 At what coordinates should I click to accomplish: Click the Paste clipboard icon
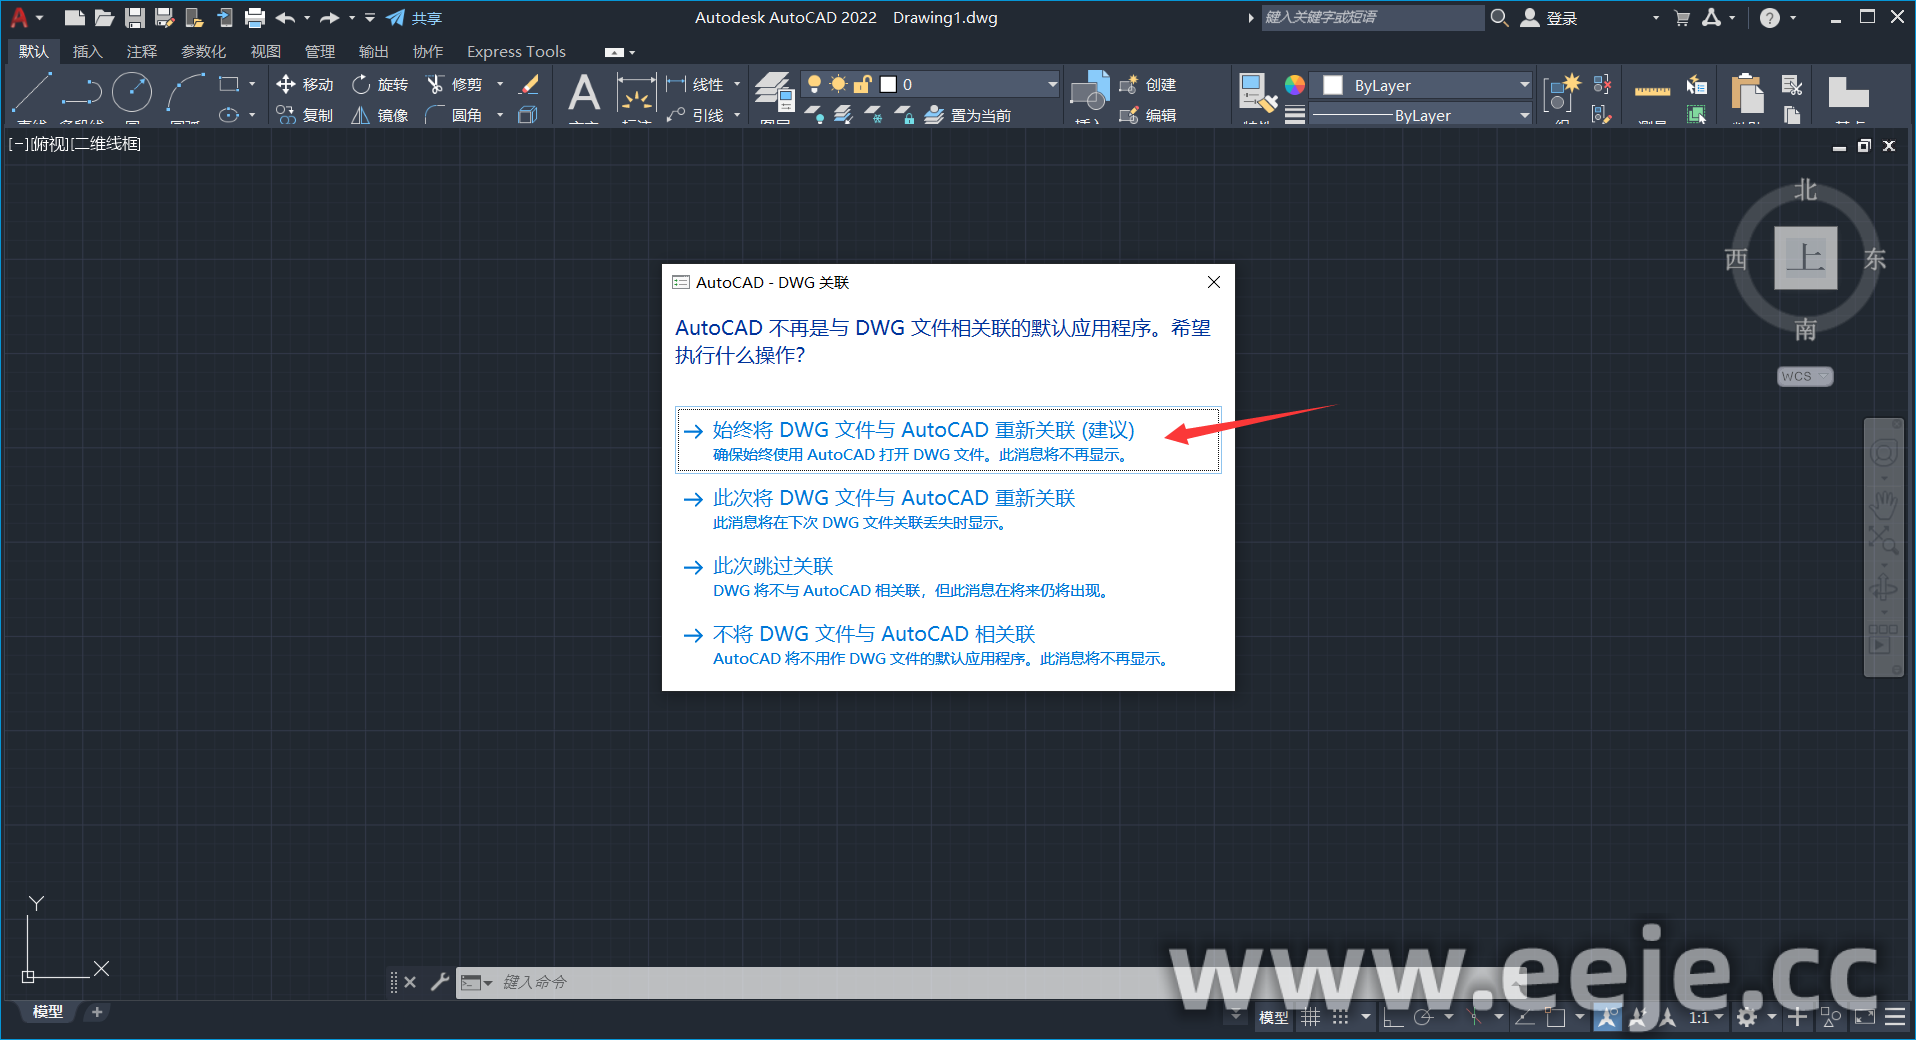pyautogui.click(x=1746, y=94)
